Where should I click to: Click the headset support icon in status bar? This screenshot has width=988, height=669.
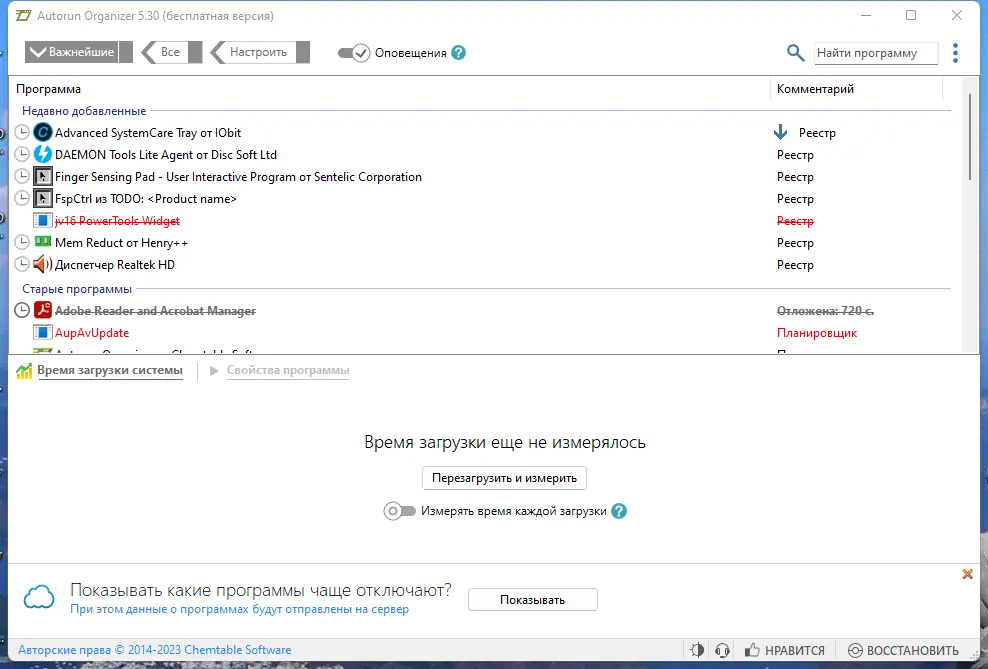(x=723, y=650)
